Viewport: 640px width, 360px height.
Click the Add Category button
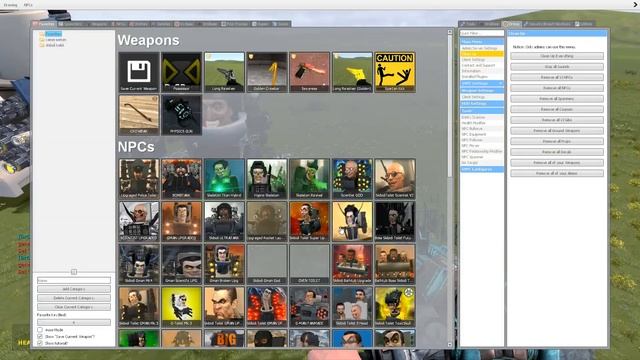(74, 289)
